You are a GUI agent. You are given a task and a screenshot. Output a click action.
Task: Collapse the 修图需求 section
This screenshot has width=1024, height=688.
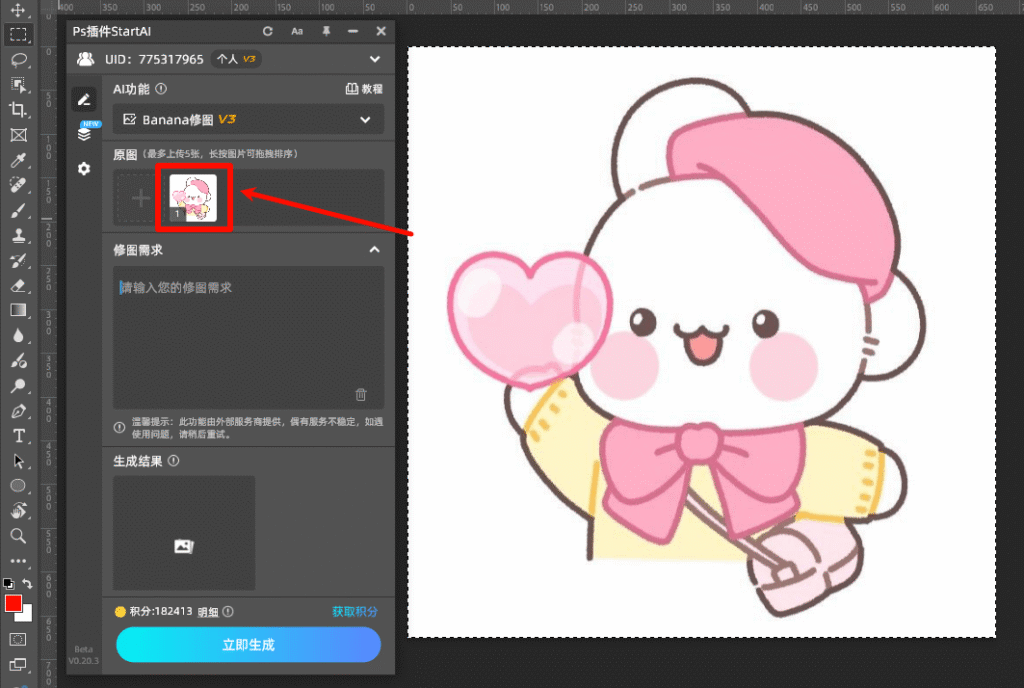click(x=375, y=250)
